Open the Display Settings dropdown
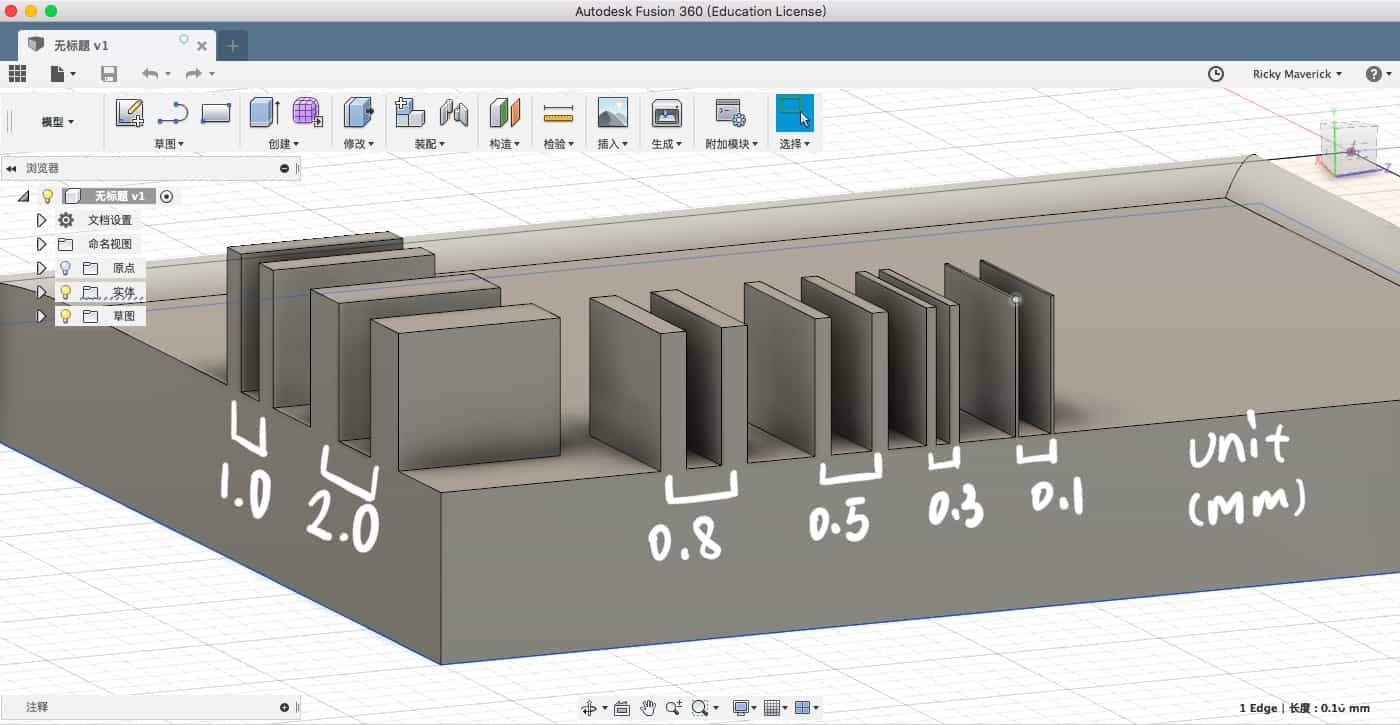This screenshot has height=725, width=1400. [745, 708]
